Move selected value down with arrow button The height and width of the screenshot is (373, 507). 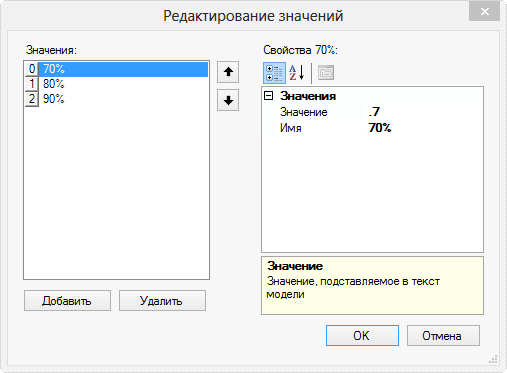(x=228, y=100)
